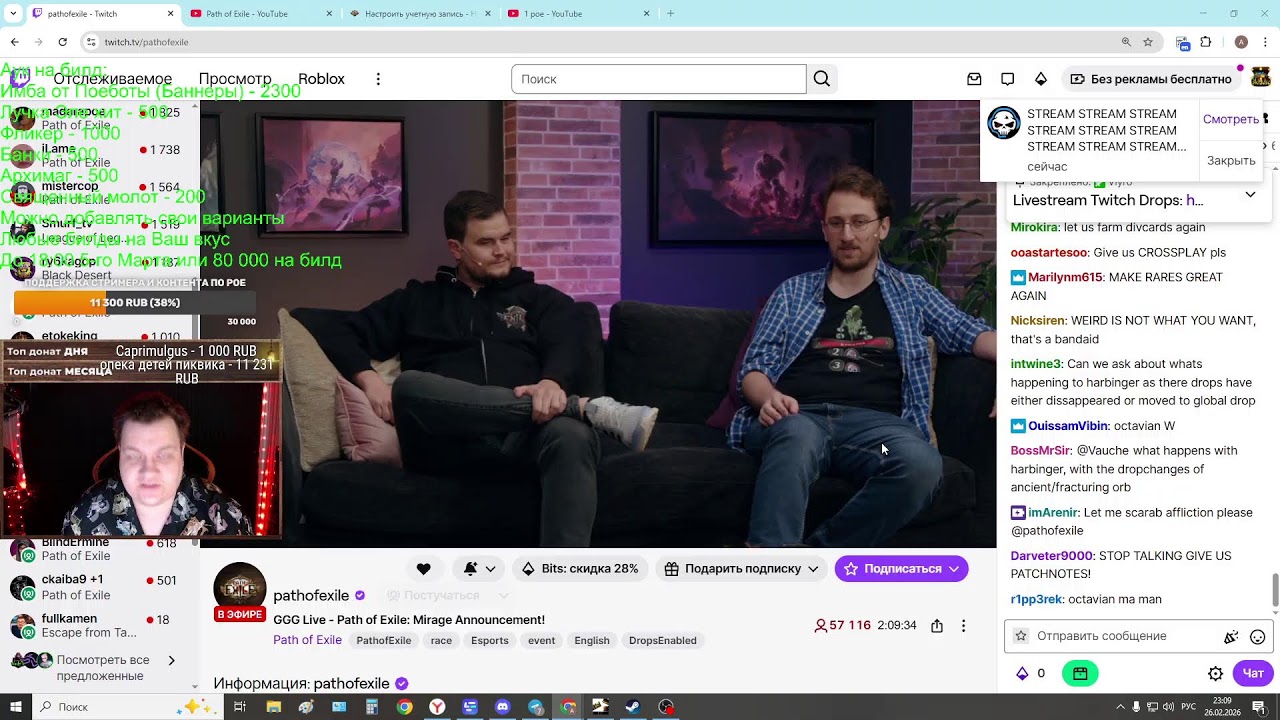1280x720 pixels.
Task: Toggle the taskbar microphone status icon
Action: coord(1135,707)
